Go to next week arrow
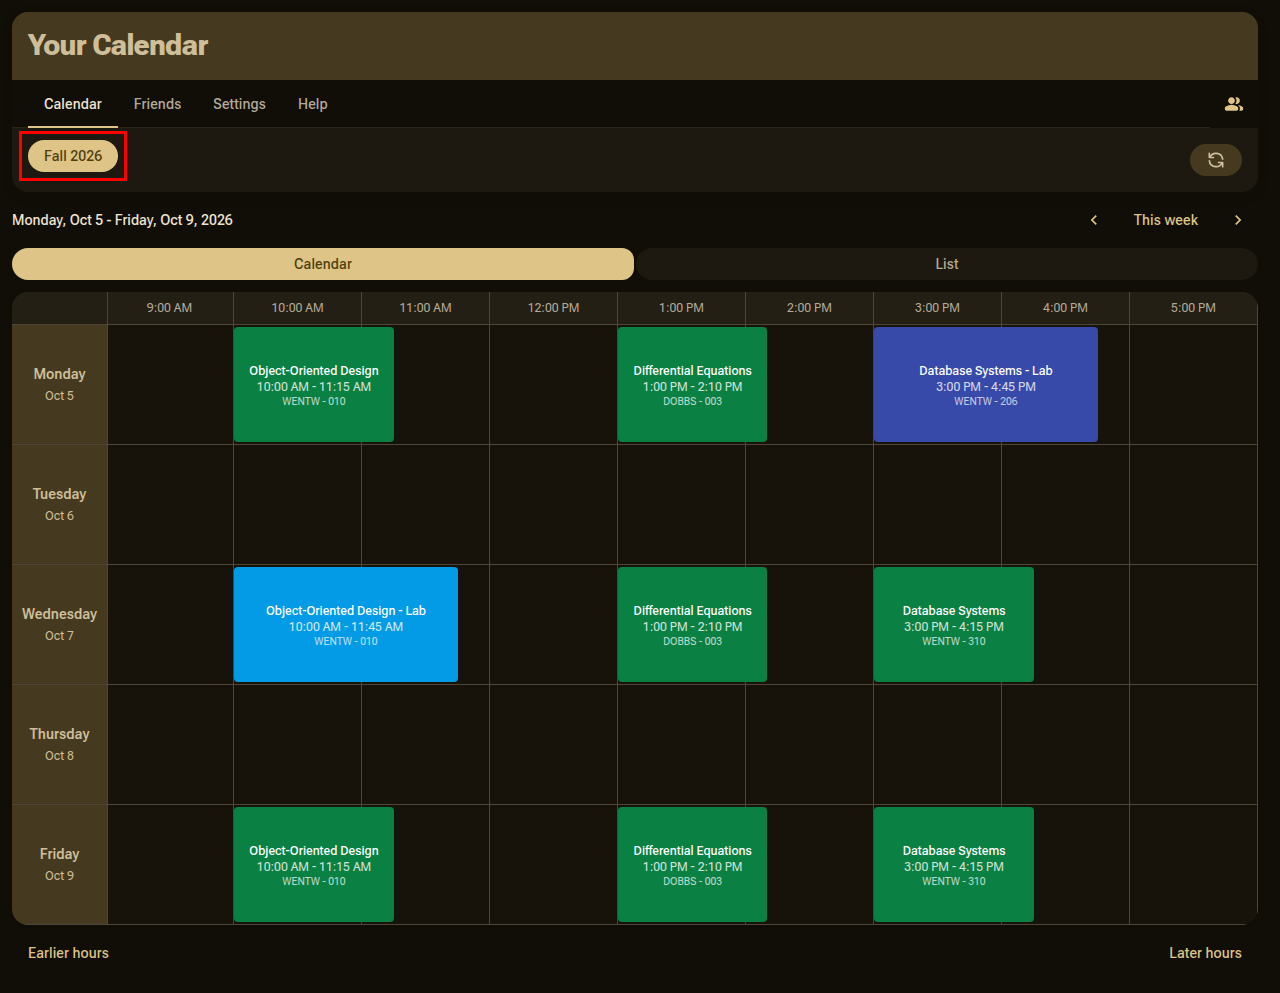This screenshot has width=1280, height=993. coord(1238,220)
